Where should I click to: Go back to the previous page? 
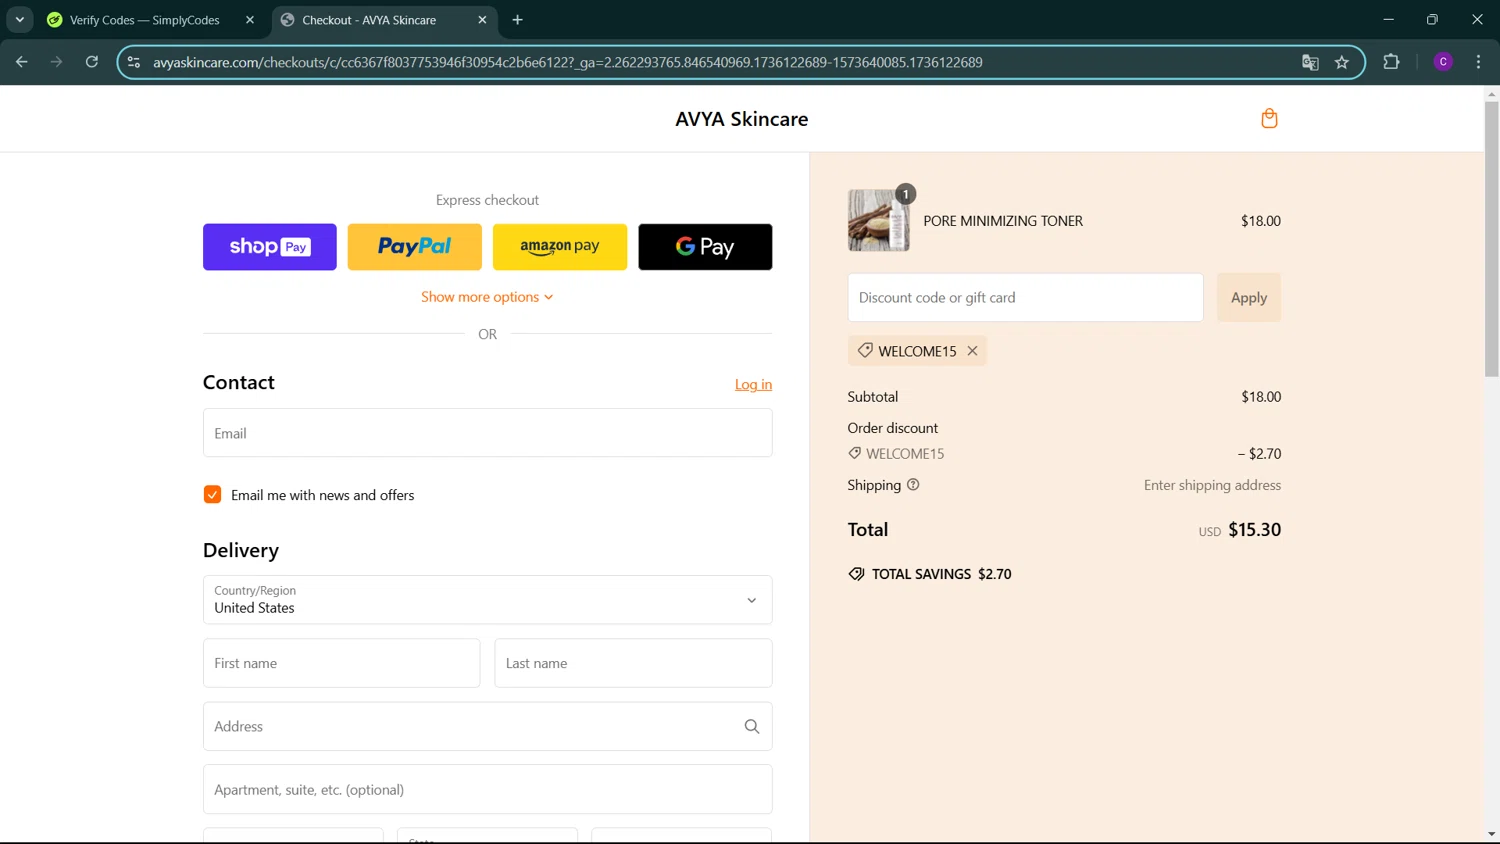click(x=22, y=62)
